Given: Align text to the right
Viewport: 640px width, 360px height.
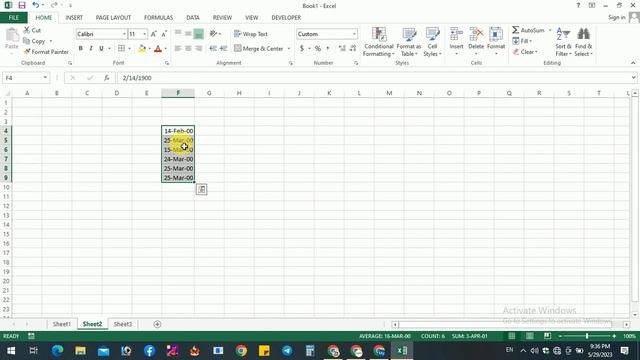Looking at the screenshot, I should click(198, 48).
